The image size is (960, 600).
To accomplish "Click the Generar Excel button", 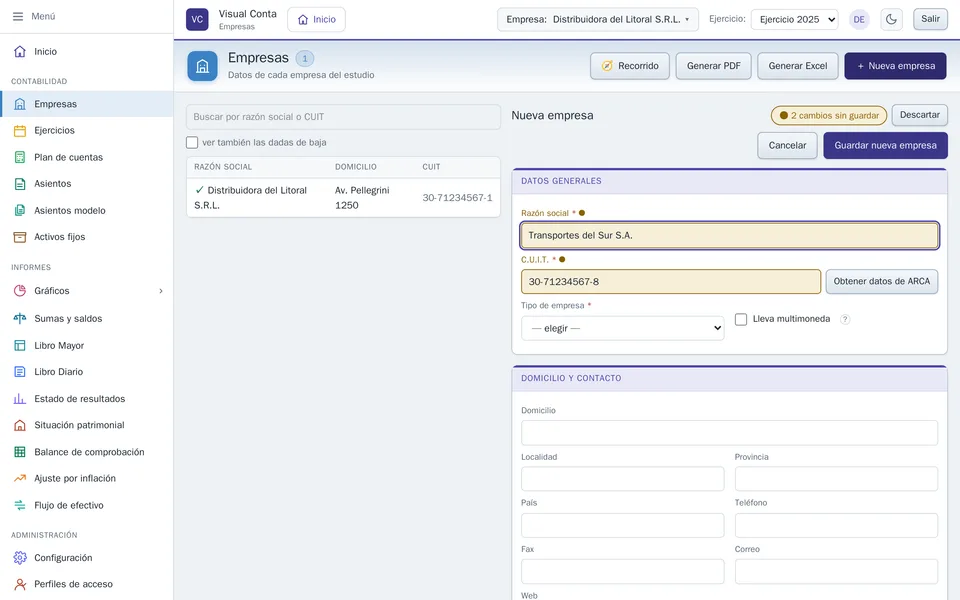I will (x=798, y=66).
